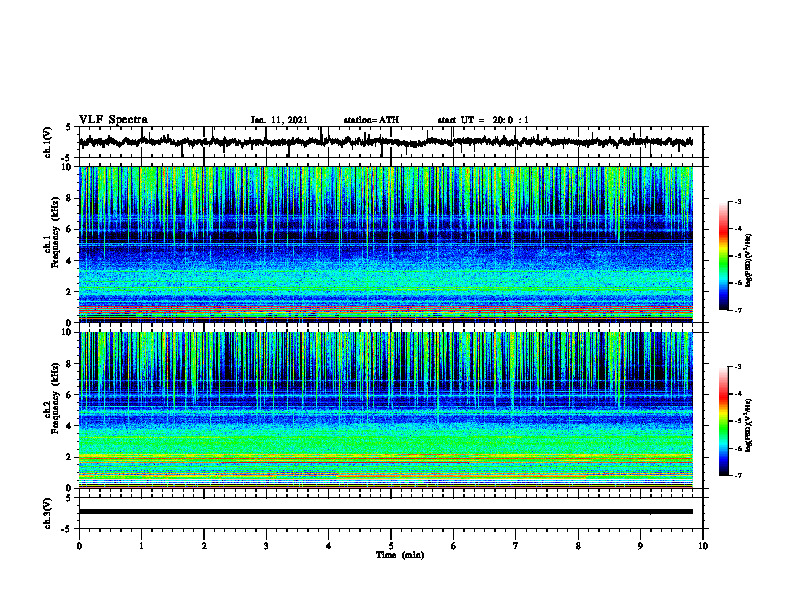792x612 pixels.
Task: Click the "8" tick on the time axis
Action: tap(578, 546)
